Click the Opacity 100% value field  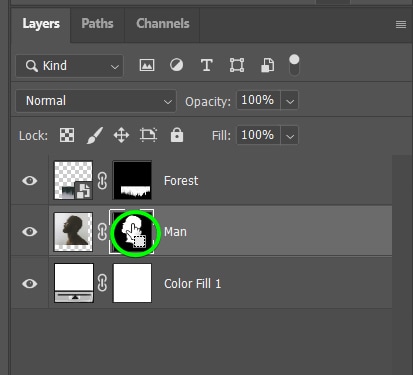click(x=258, y=100)
